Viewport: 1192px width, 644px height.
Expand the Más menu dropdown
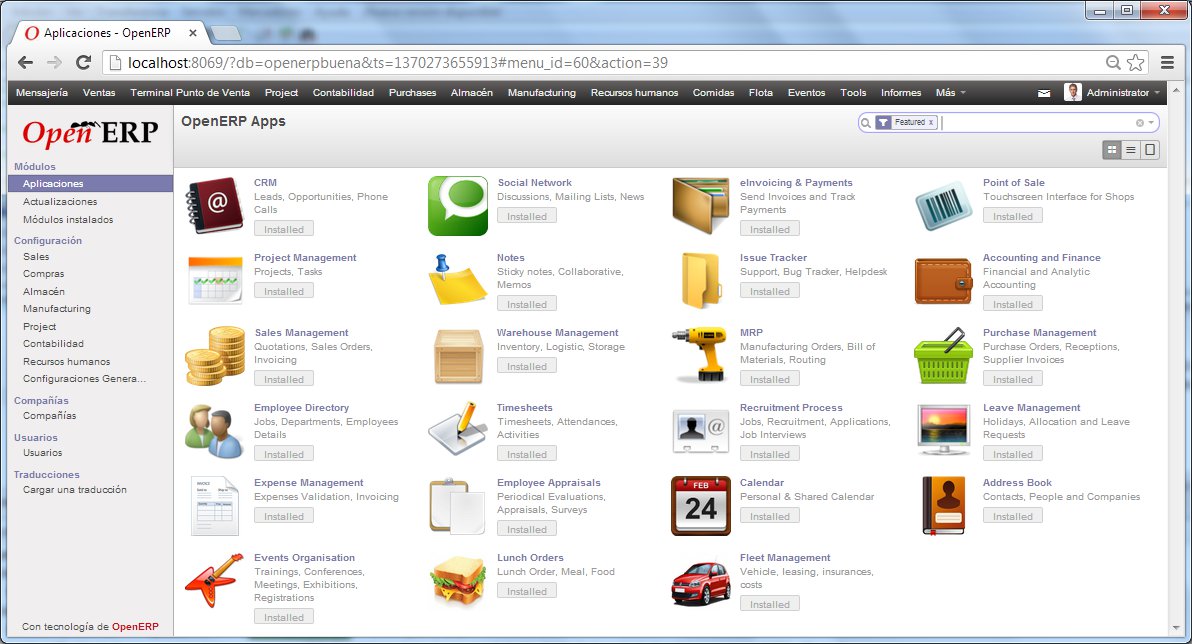click(950, 93)
